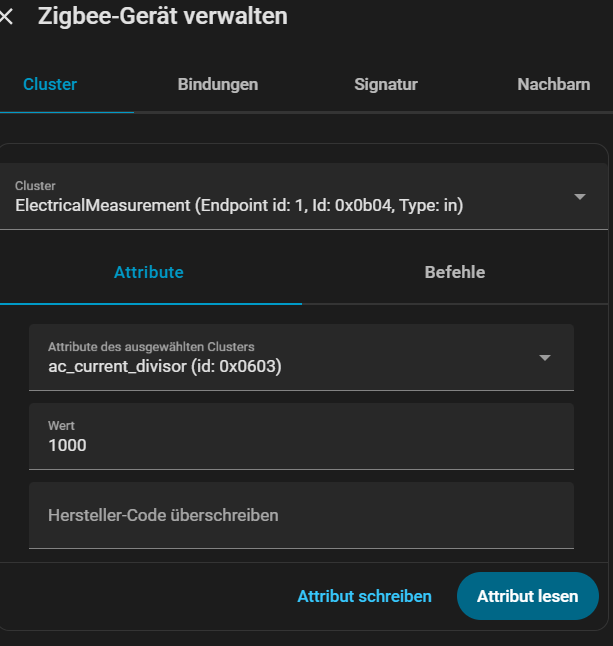This screenshot has height=646, width=613.
Task: Expand the attribute dropdown arrow icon
Action: [545, 357]
